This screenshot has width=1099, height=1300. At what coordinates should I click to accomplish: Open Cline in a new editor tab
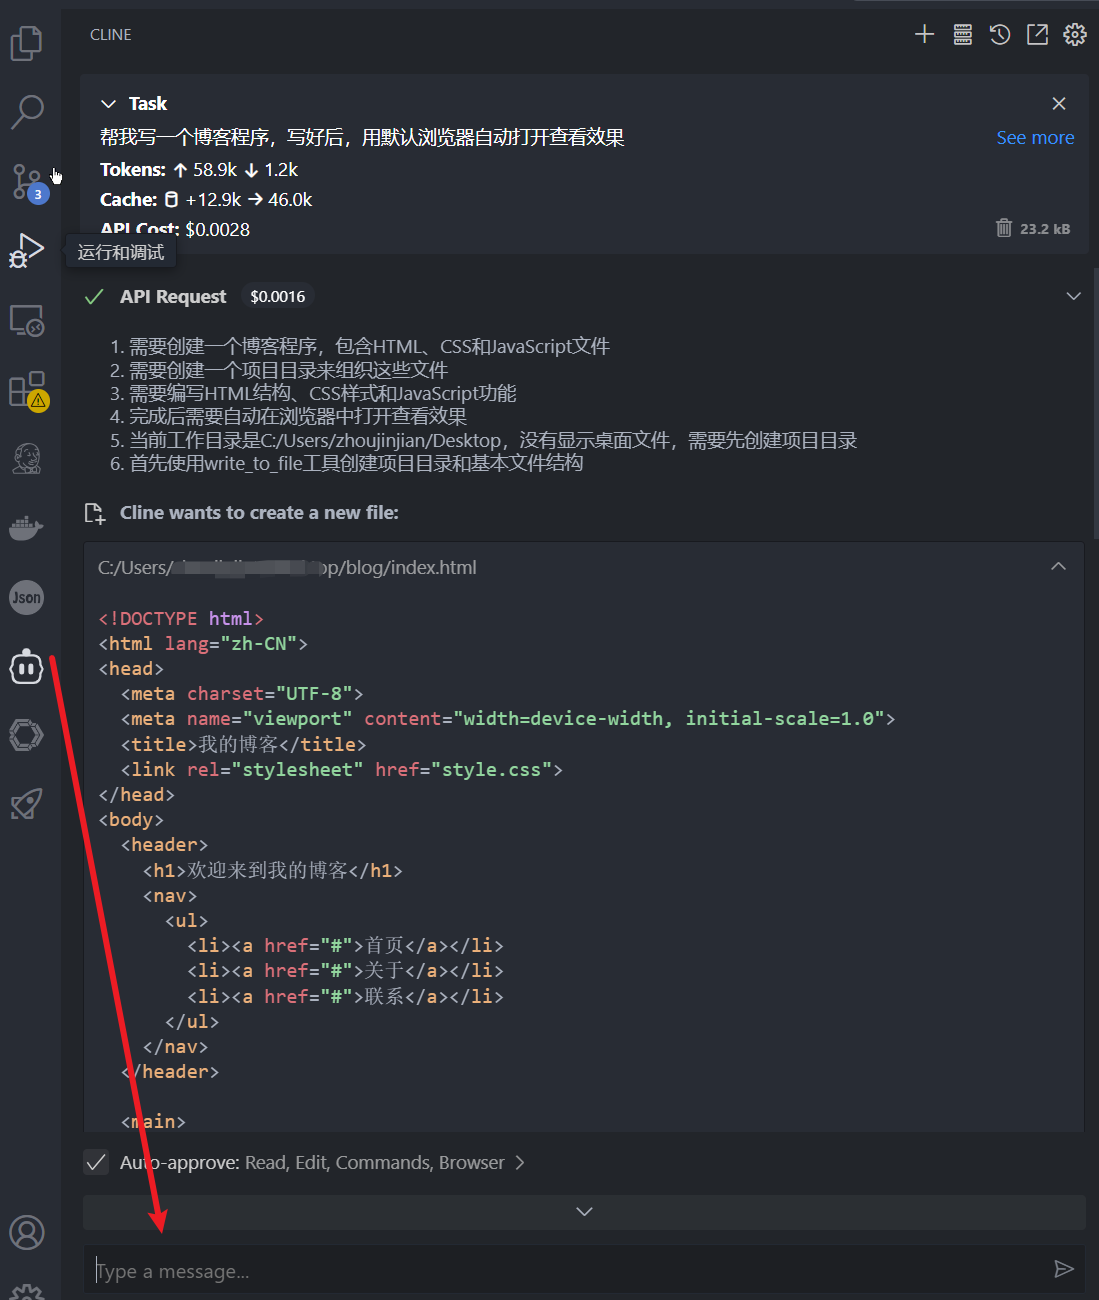tap(1037, 33)
